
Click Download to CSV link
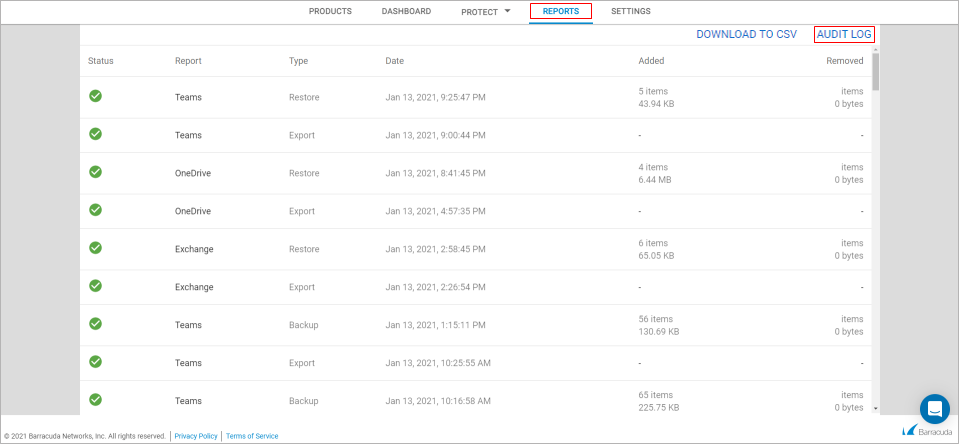point(746,34)
